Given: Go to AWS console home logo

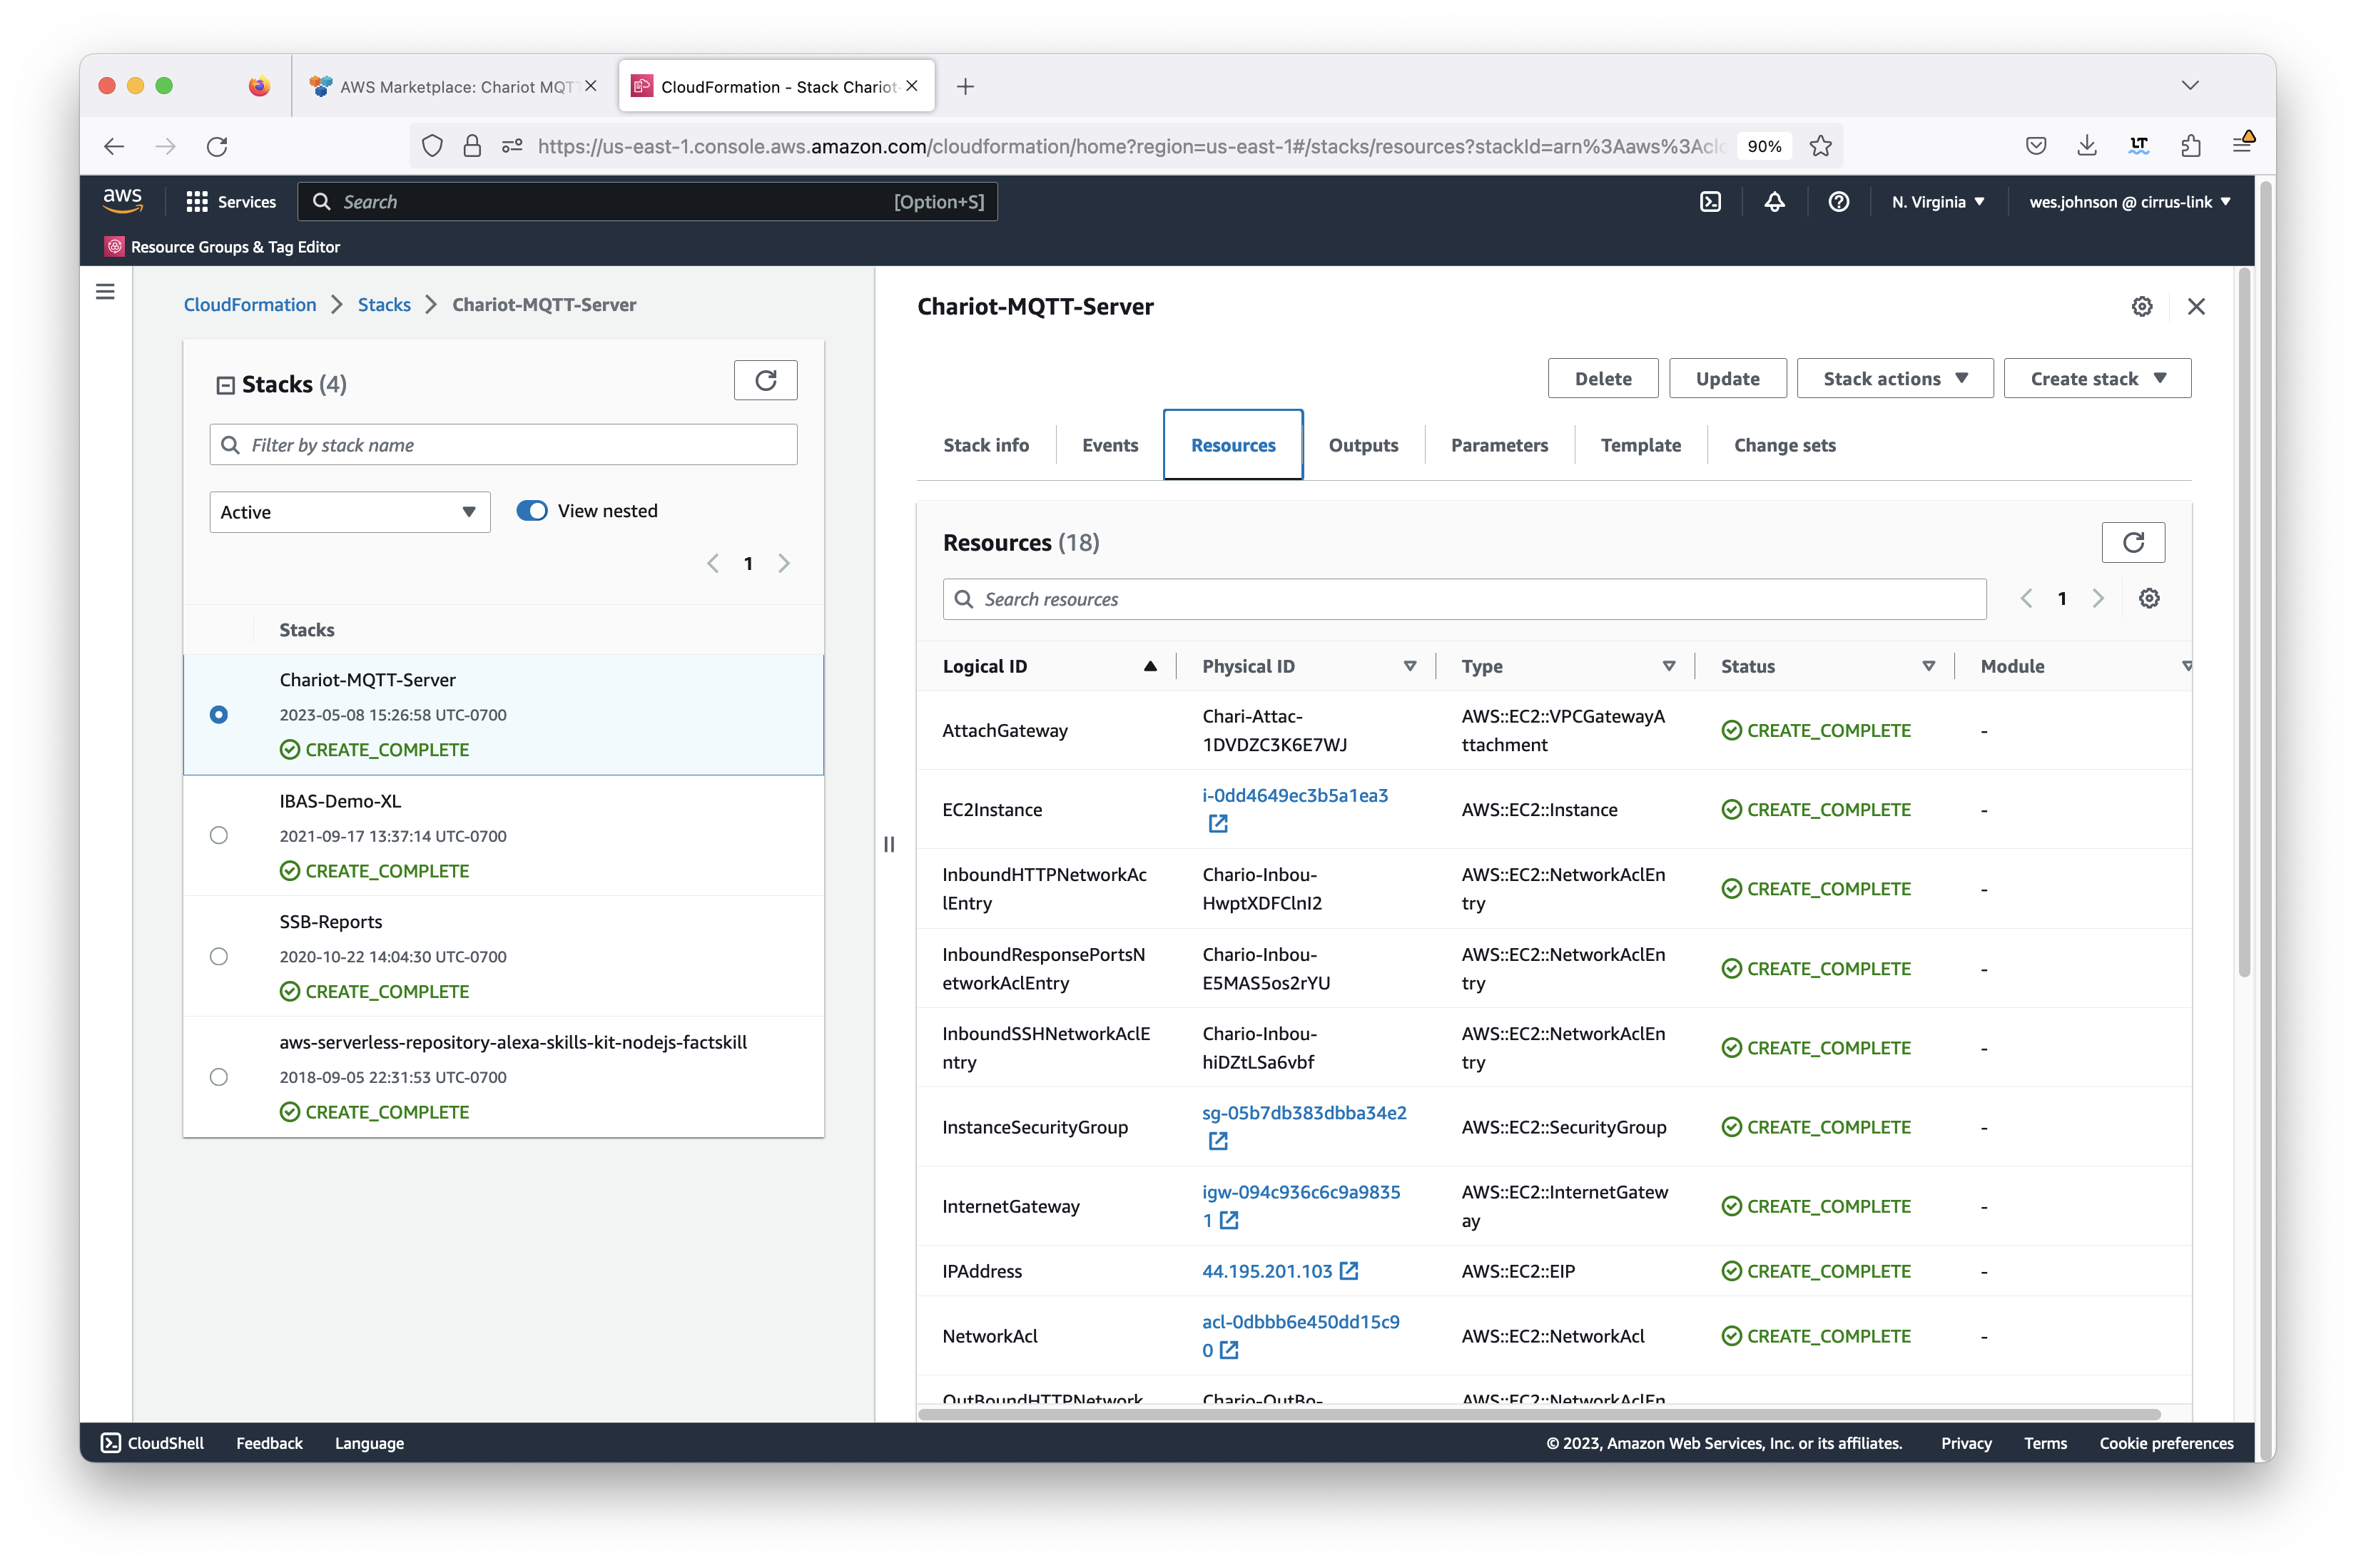Looking at the screenshot, I should (122, 201).
